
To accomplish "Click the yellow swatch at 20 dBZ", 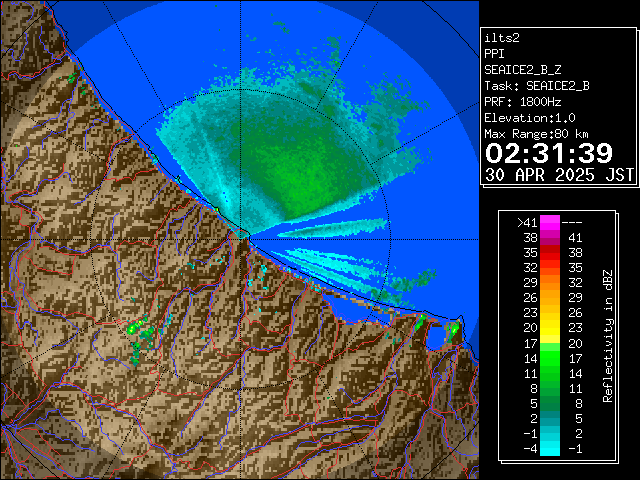I will tap(550, 328).
